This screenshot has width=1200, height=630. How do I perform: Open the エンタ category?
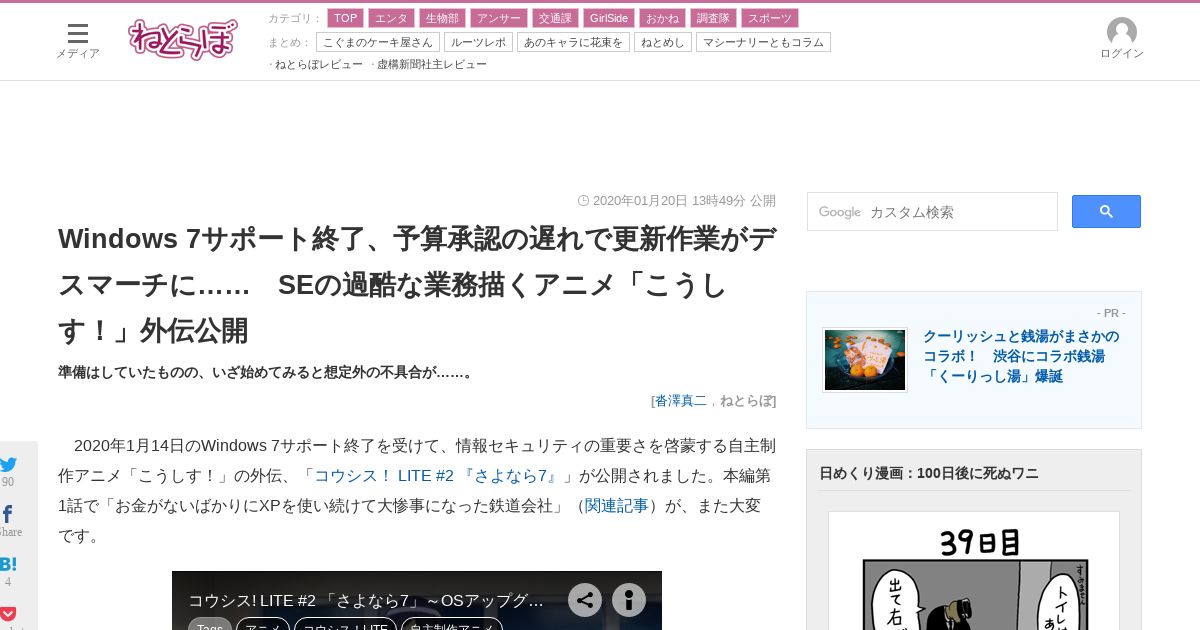click(x=391, y=18)
